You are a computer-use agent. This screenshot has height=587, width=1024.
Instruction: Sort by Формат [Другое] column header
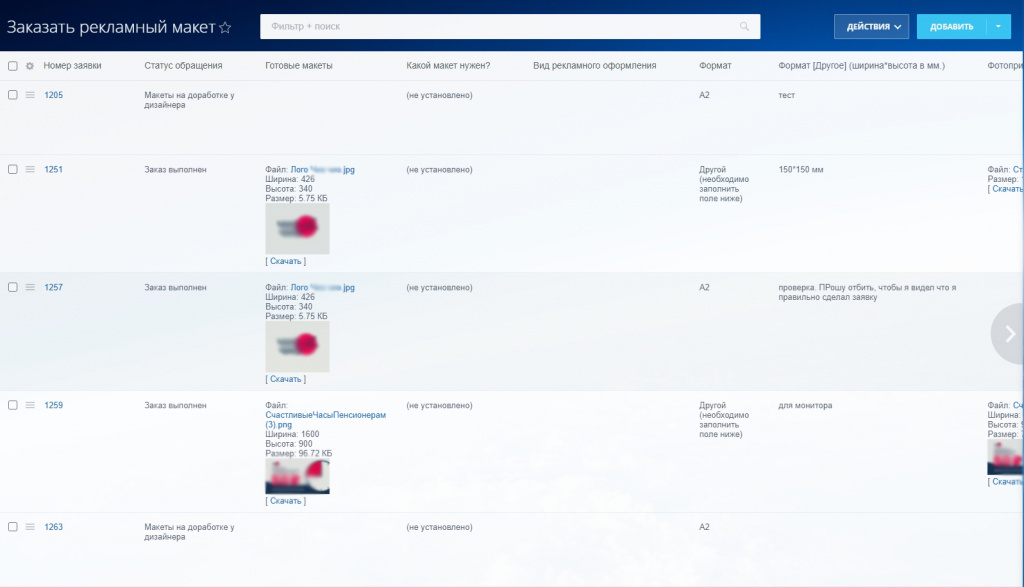click(861, 66)
